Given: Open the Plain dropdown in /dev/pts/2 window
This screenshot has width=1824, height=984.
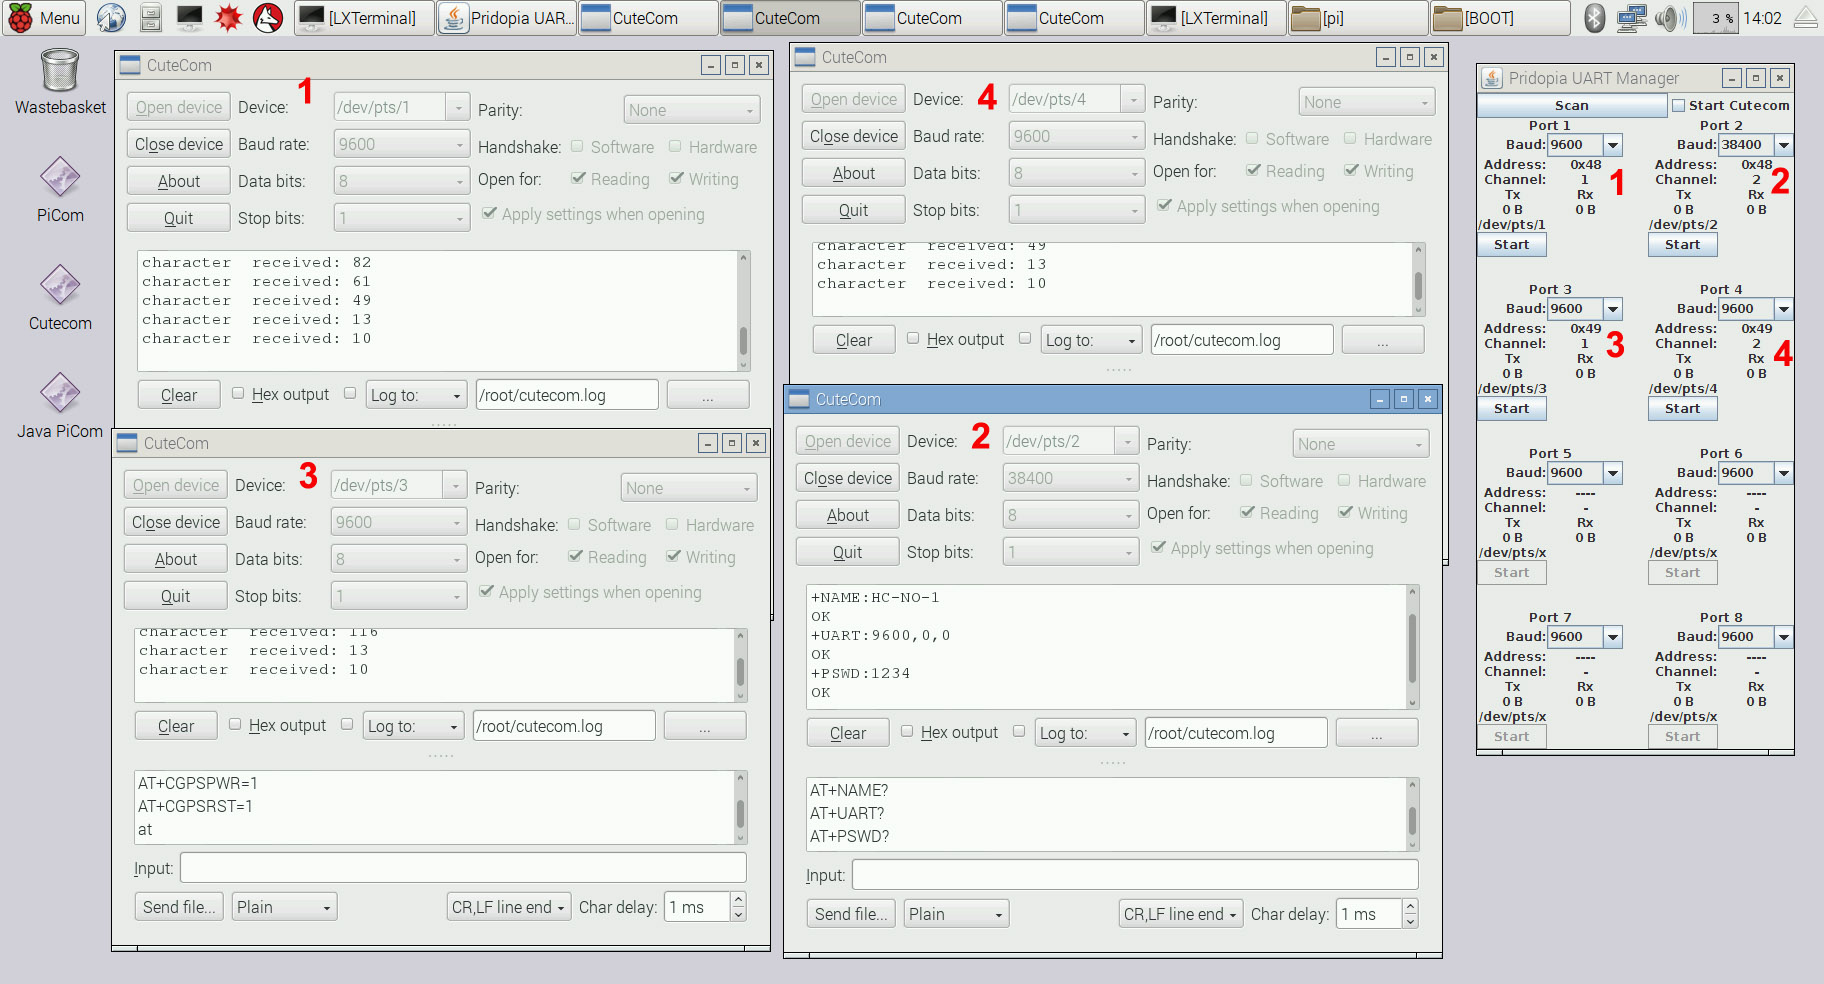Looking at the screenshot, I should (956, 914).
